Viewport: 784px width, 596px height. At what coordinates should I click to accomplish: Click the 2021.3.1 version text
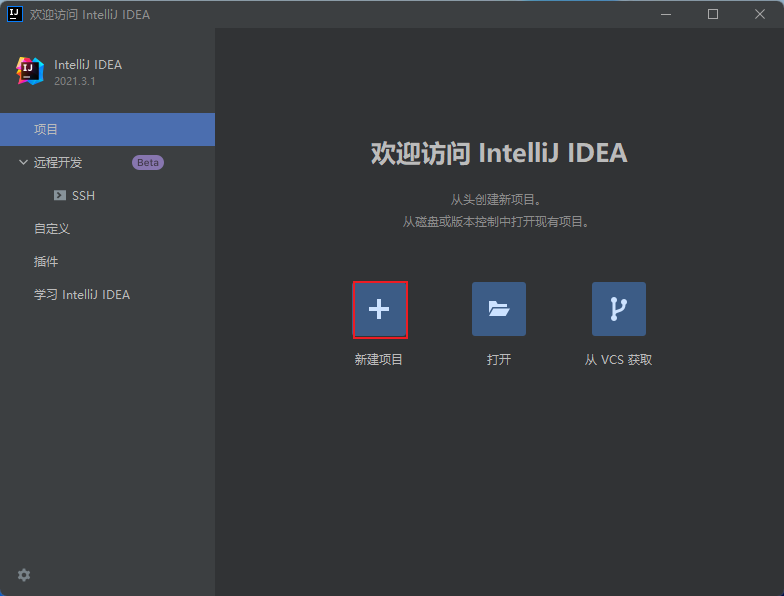pyautogui.click(x=74, y=81)
